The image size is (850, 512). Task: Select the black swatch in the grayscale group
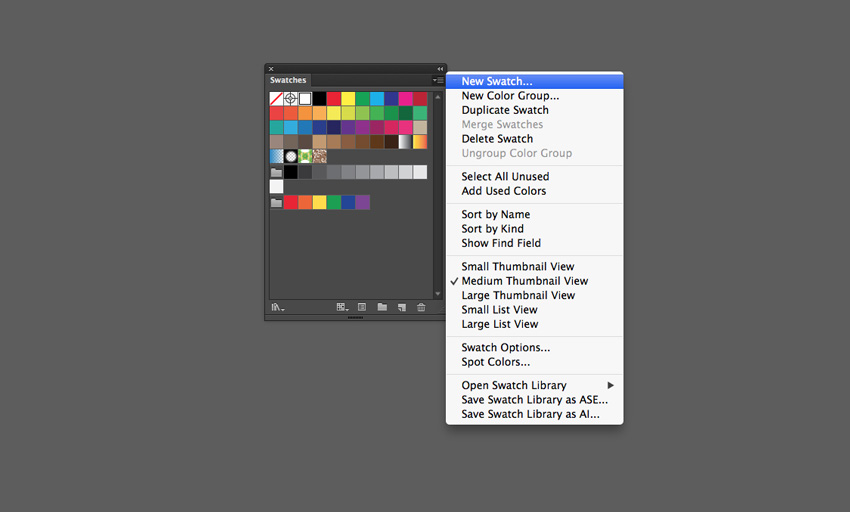coord(291,172)
